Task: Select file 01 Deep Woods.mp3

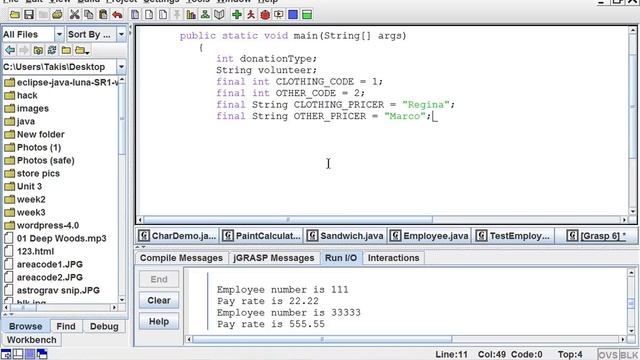Action: click(56, 238)
